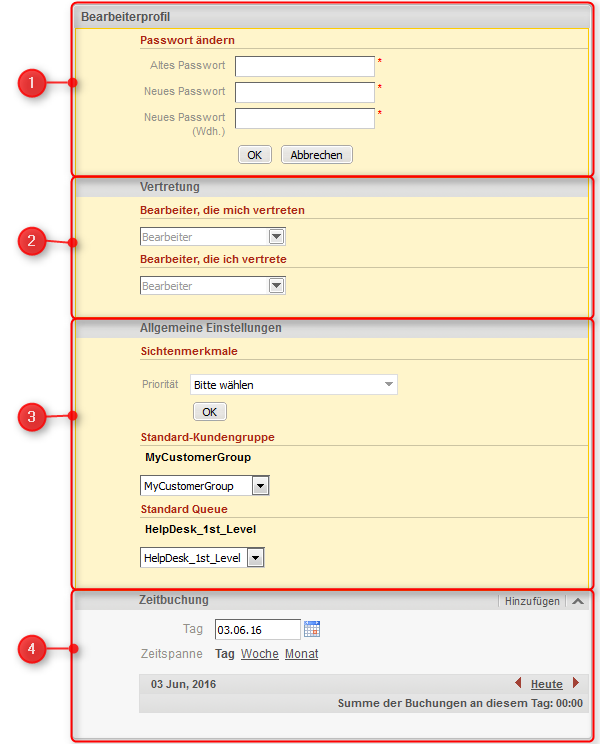The width and height of the screenshot is (600, 744).
Task: Switch time span to Monat
Action: 301,654
